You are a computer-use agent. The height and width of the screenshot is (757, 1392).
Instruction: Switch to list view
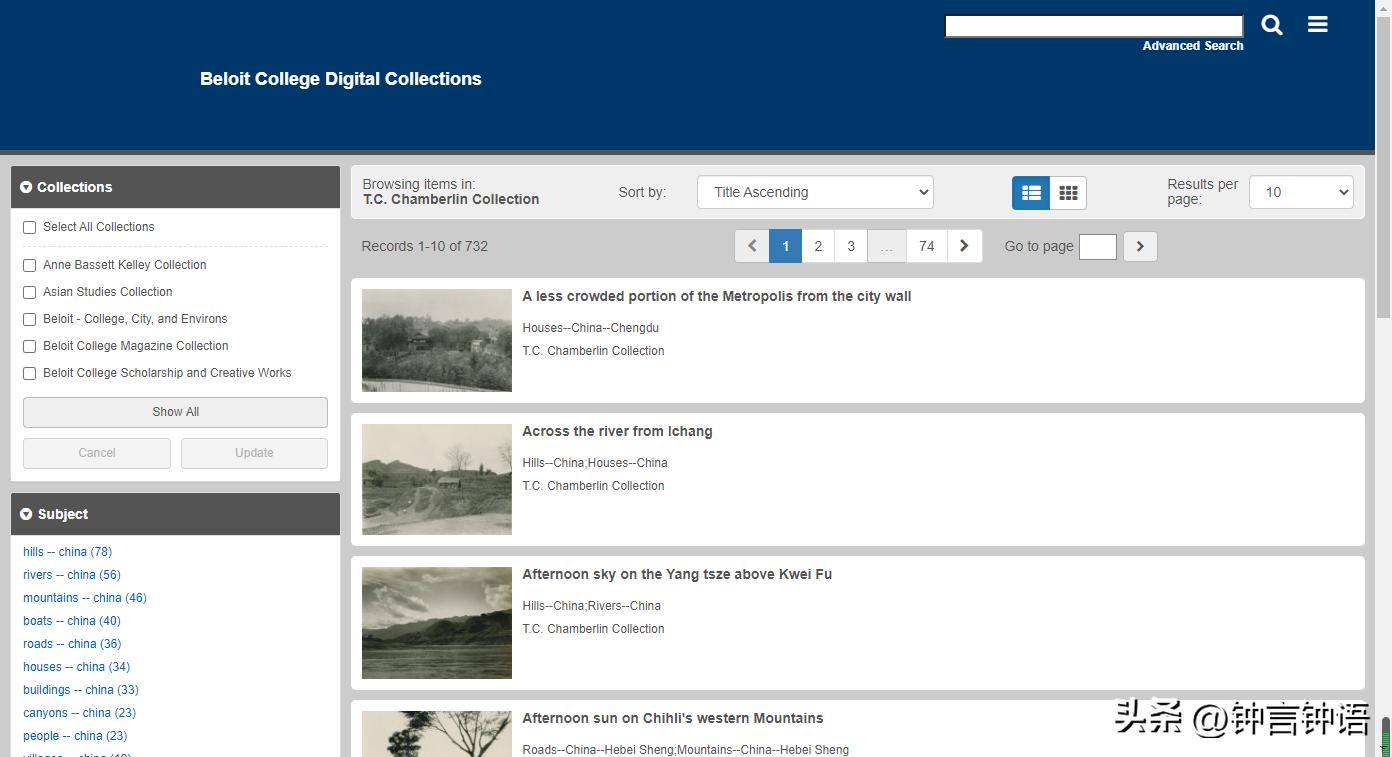1031,193
